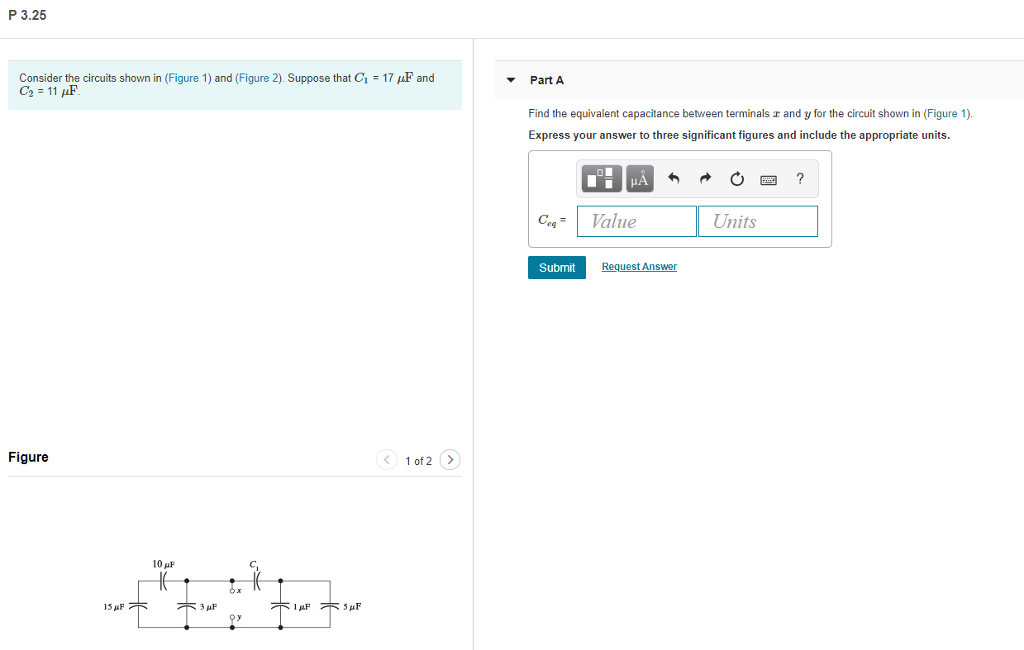Click the 'Part A' heading text
The height and width of the screenshot is (650, 1024).
(x=547, y=80)
